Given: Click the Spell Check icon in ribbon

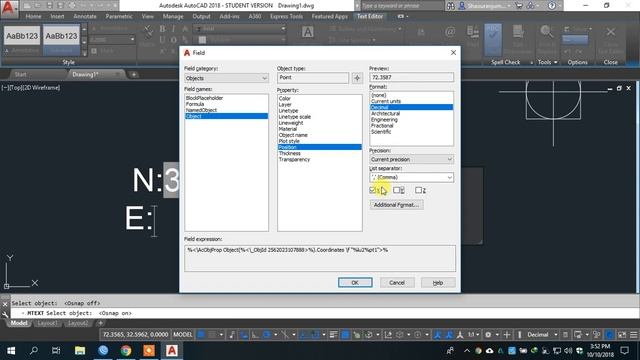Looking at the screenshot, I should pos(493,40).
